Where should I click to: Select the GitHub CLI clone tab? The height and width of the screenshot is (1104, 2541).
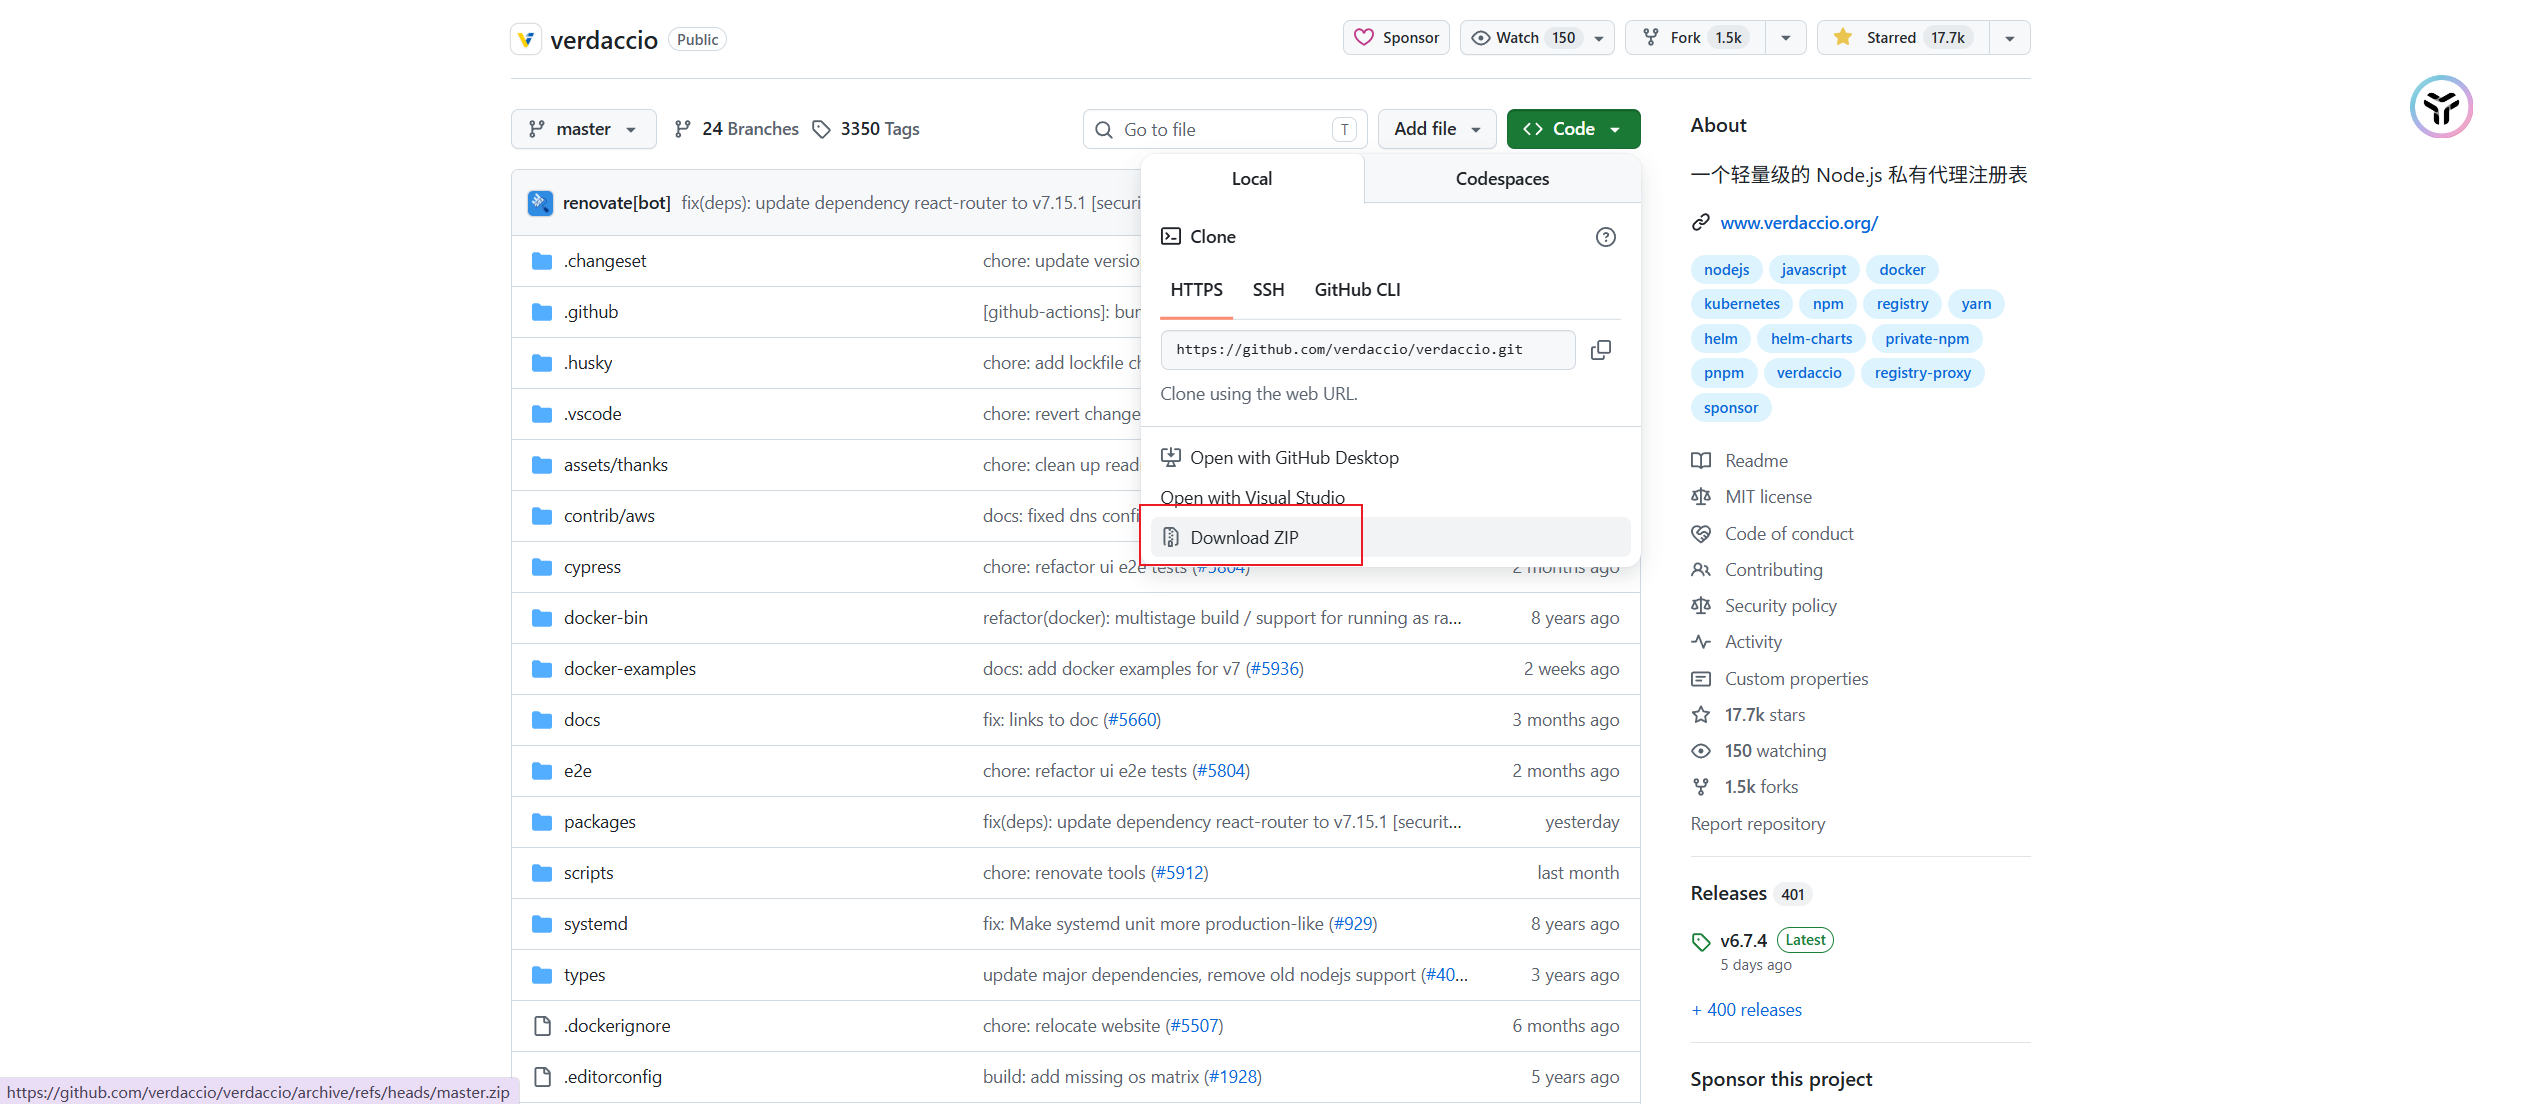coord(1357,290)
